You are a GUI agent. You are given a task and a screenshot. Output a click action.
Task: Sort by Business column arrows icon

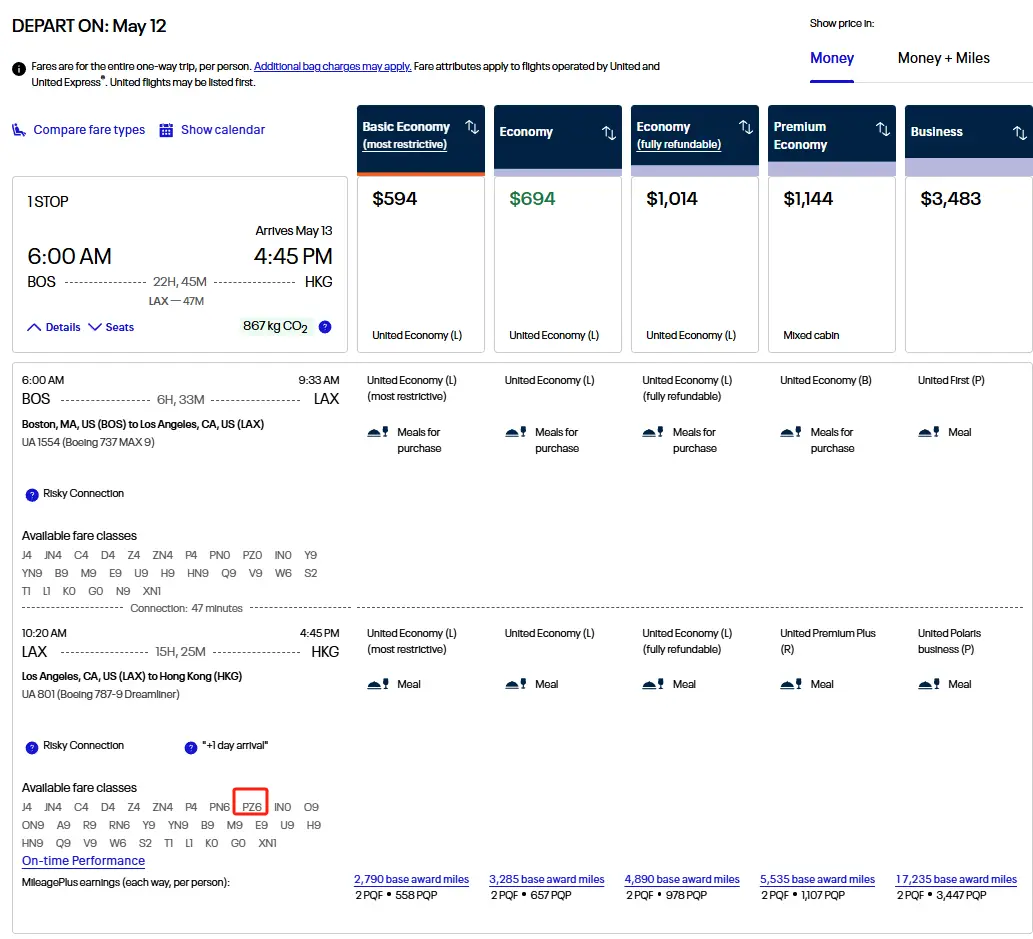1020,132
